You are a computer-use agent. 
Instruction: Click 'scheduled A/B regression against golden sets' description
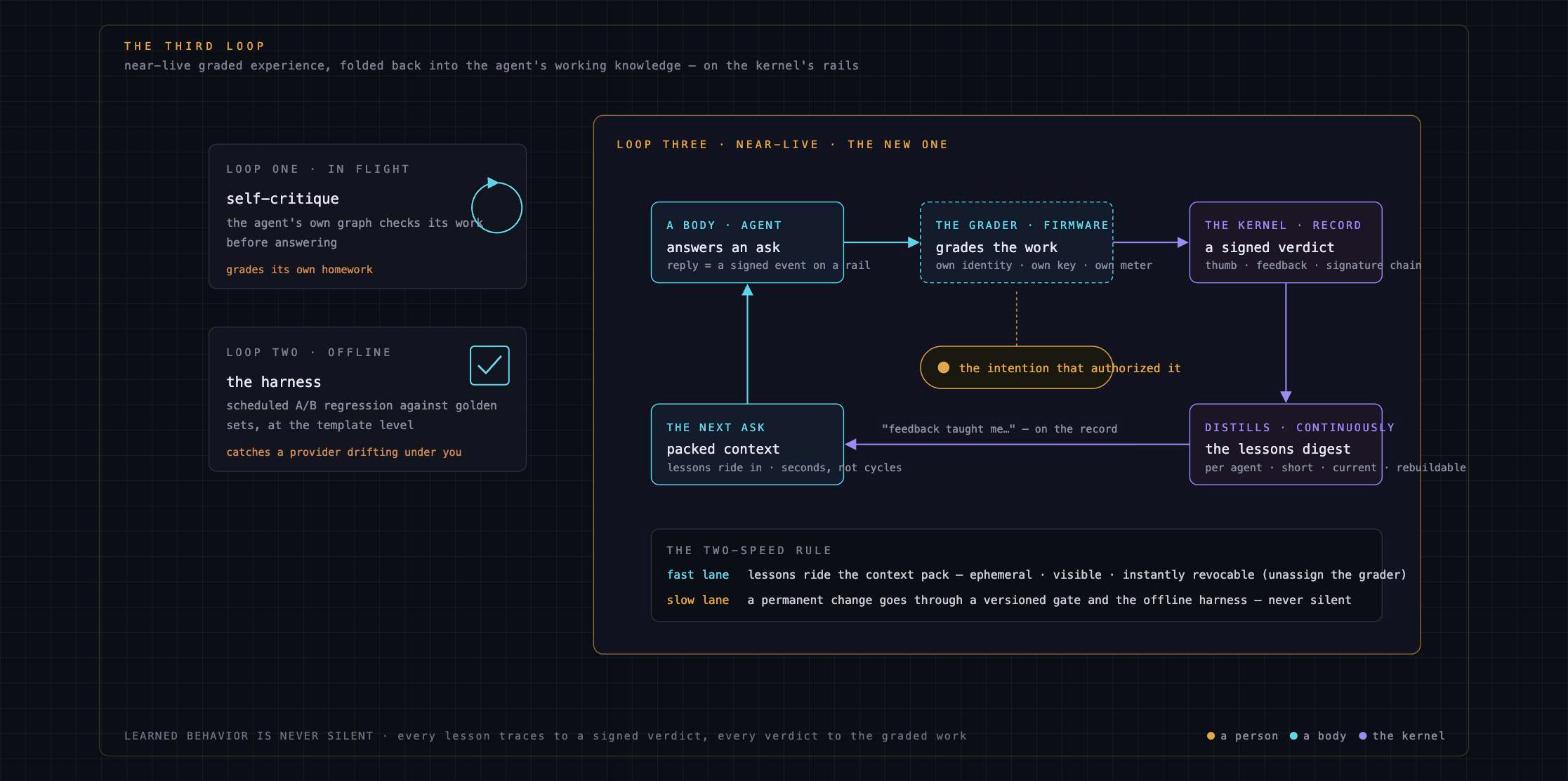pos(361,415)
